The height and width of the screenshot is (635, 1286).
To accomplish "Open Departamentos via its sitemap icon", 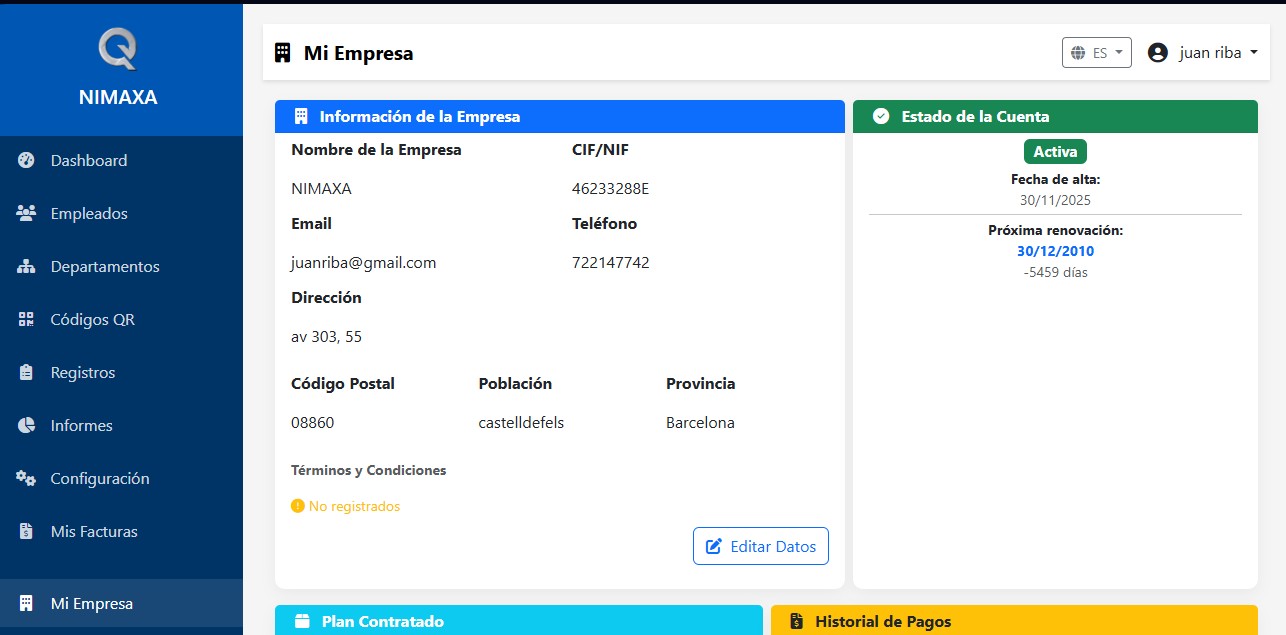I will click(x=27, y=266).
